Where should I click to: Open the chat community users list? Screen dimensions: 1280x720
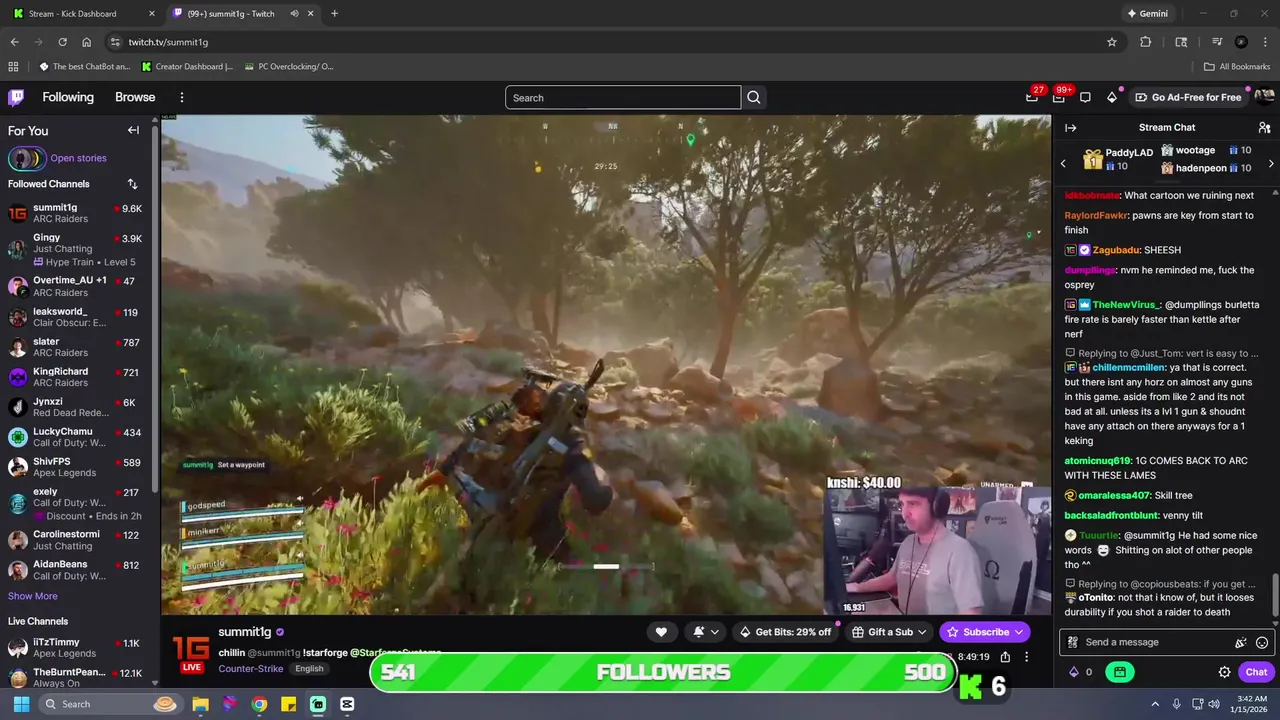pos(1264,127)
